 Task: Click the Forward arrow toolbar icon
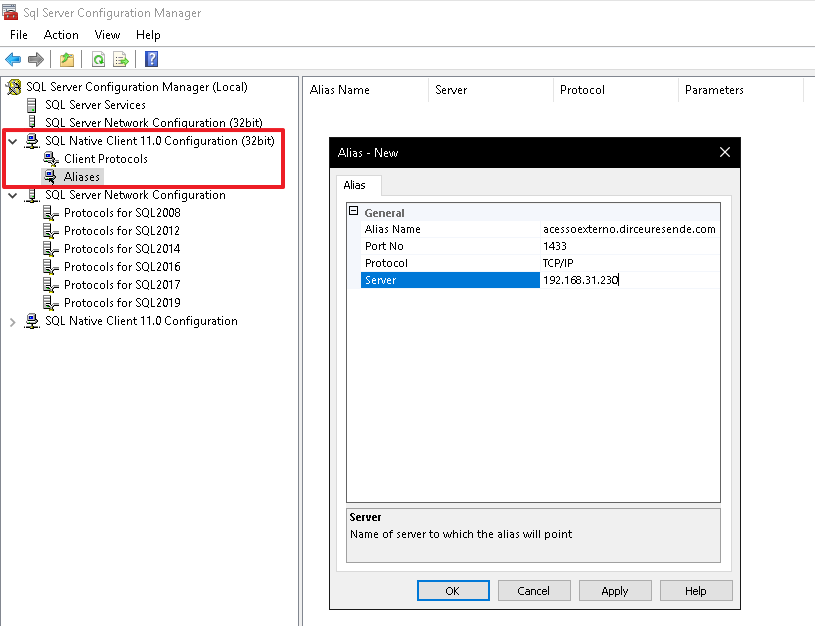[36, 59]
